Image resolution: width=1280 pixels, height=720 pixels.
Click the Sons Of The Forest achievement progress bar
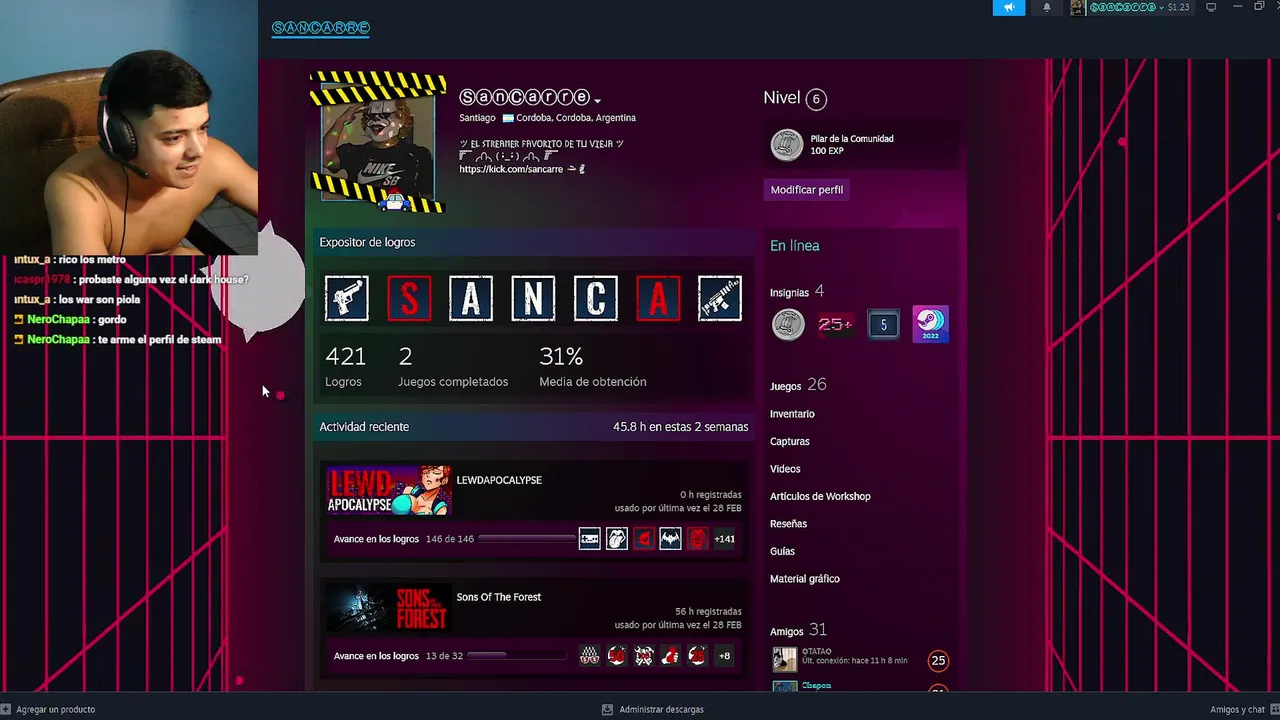tap(517, 656)
